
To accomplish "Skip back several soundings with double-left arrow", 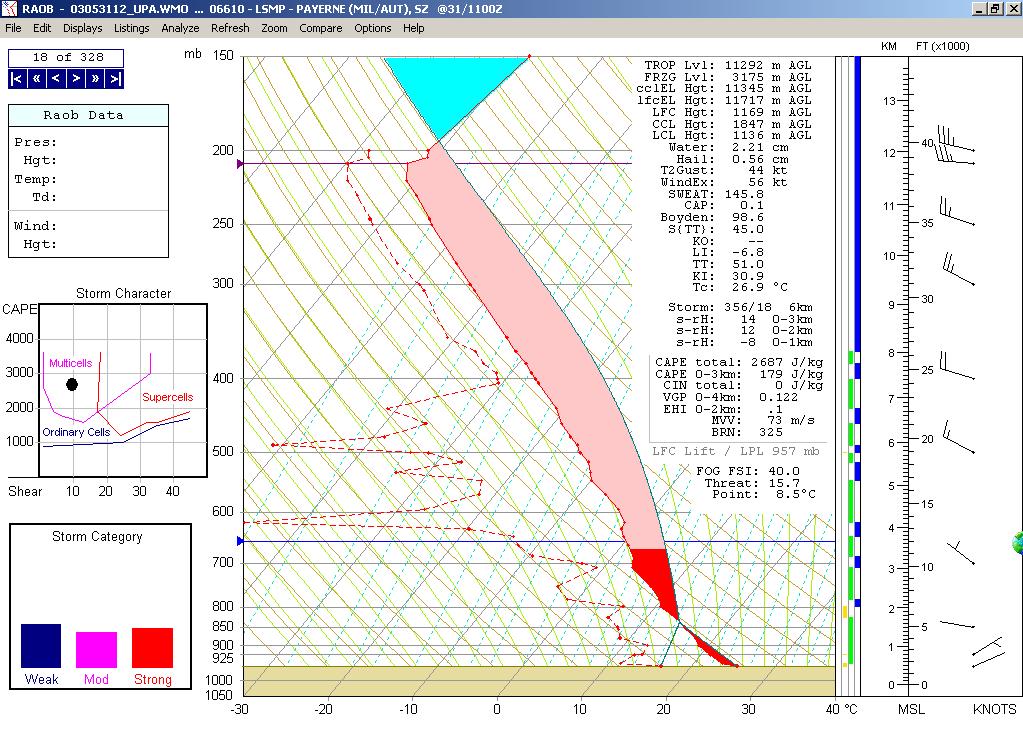I will [x=37, y=79].
